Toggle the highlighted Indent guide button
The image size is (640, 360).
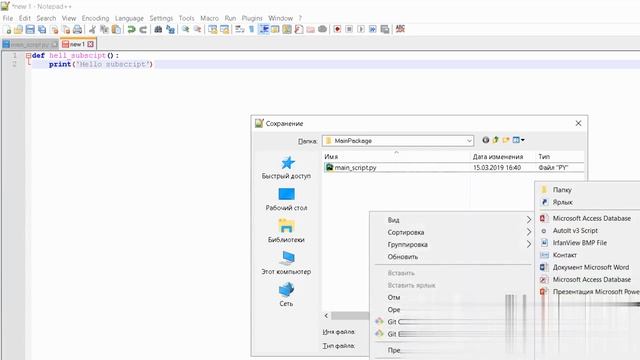264,29
